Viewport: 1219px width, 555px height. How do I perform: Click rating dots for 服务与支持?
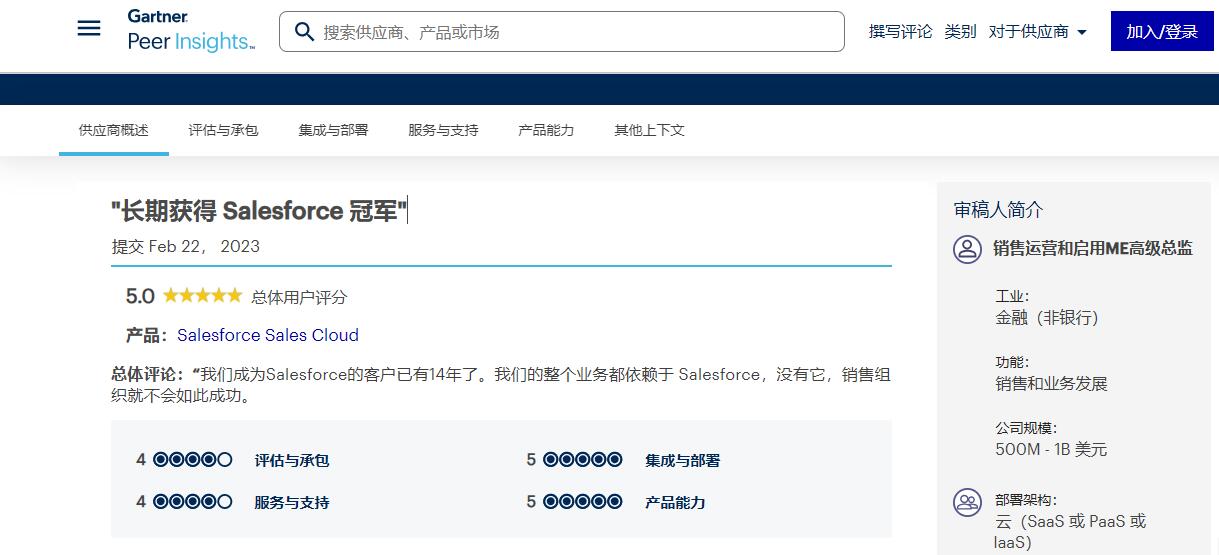click(x=193, y=502)
